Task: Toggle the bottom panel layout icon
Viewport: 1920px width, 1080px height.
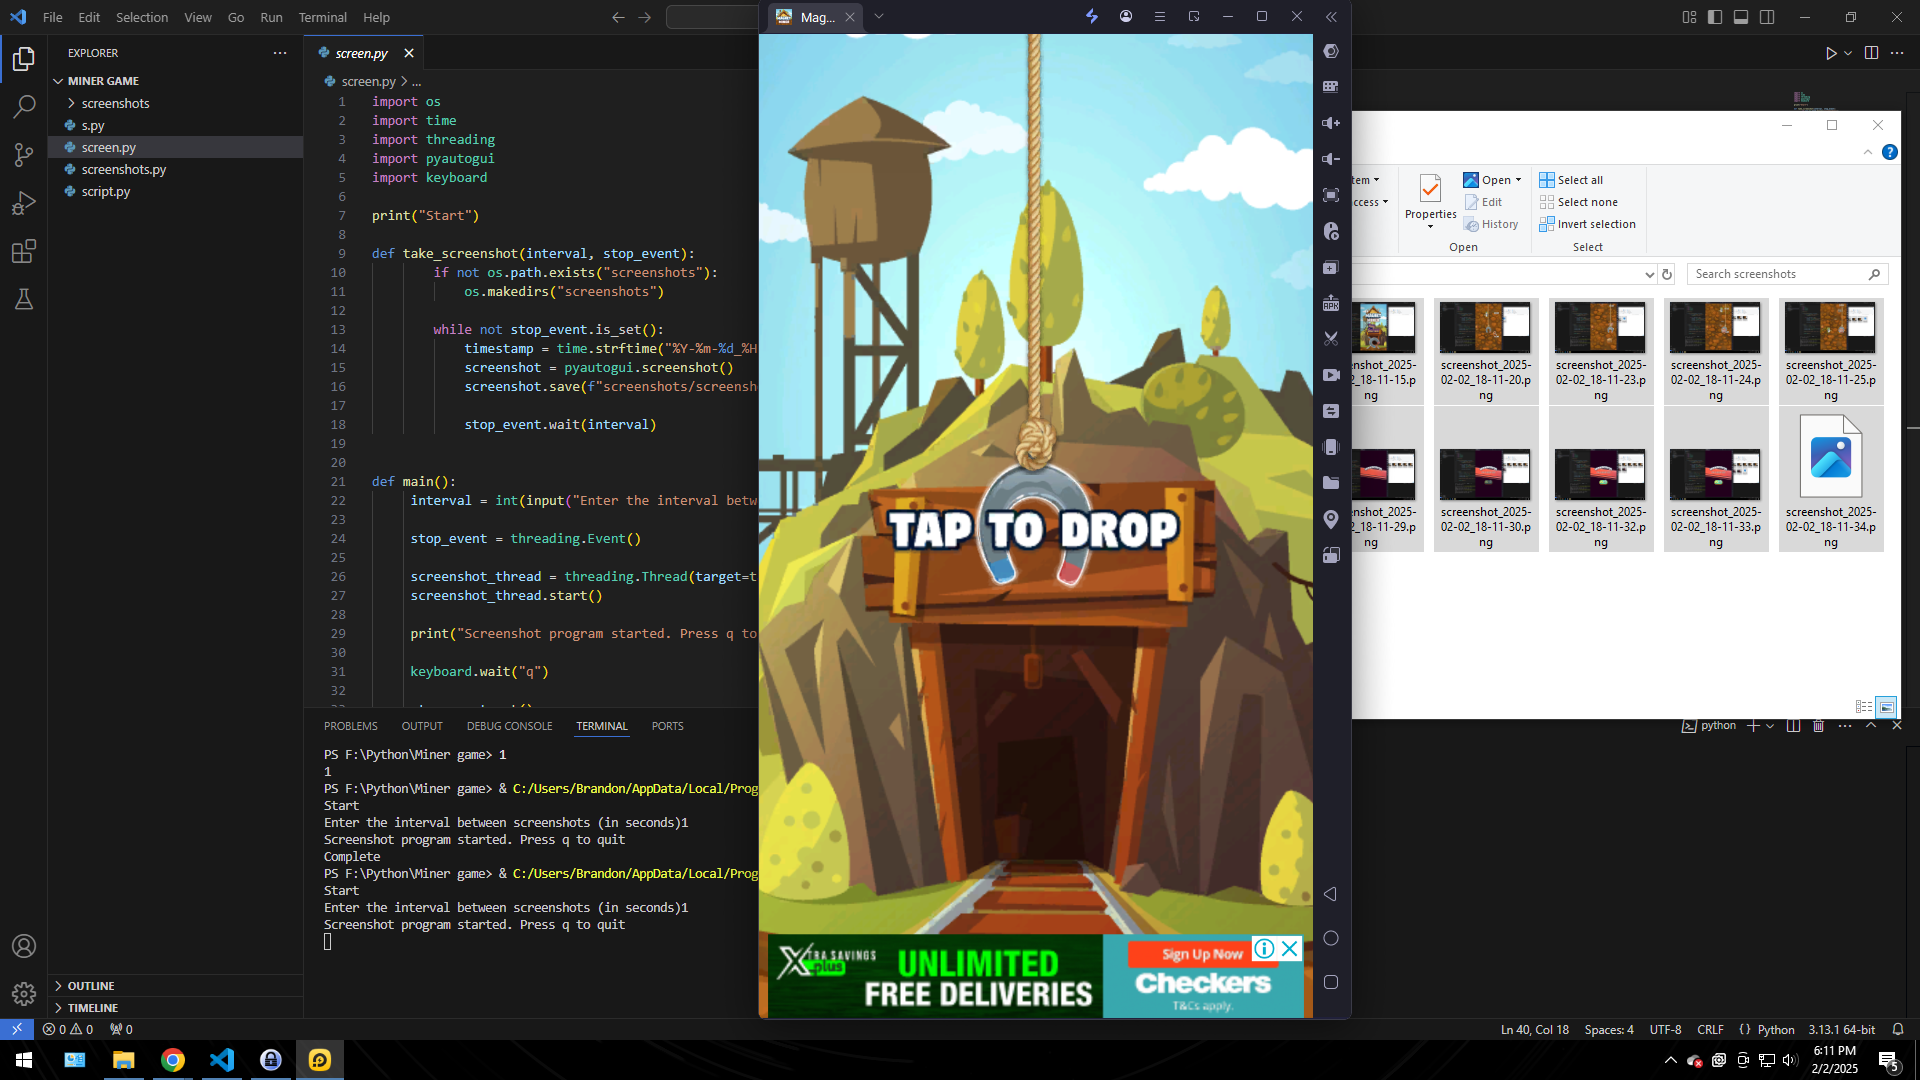Action: point(1741,17)
